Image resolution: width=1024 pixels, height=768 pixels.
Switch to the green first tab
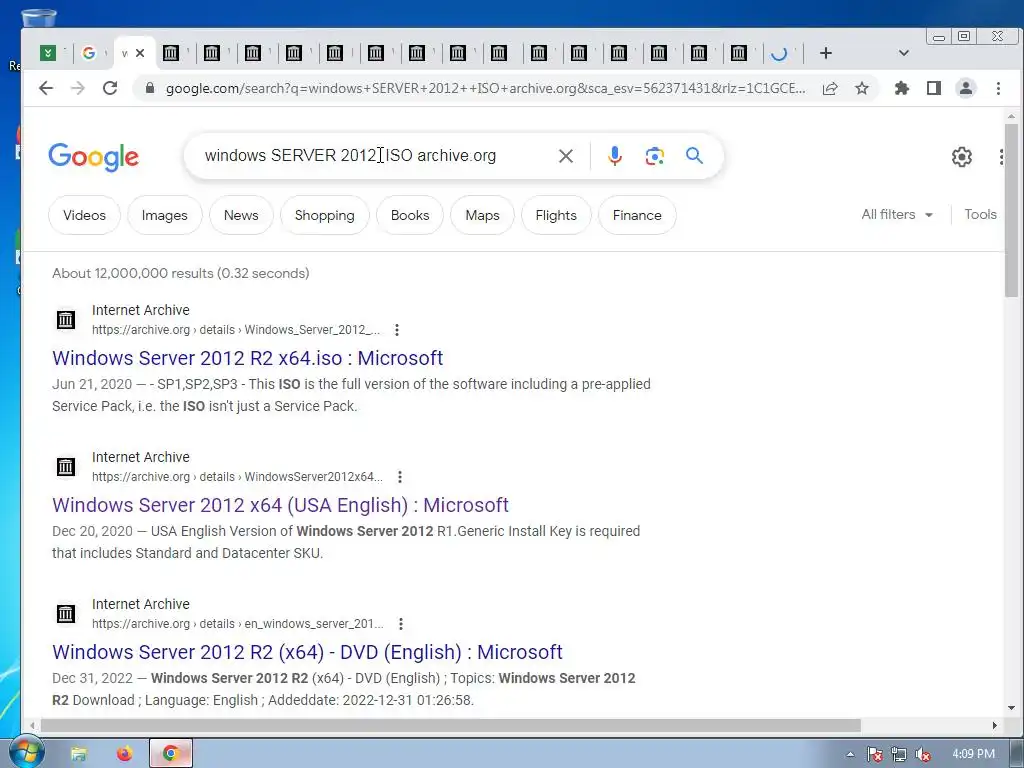tap(48, 53)
